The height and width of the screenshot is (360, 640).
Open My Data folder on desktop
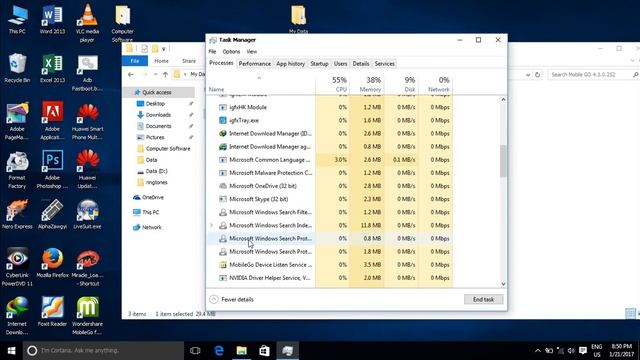click(x=298, y=19)
